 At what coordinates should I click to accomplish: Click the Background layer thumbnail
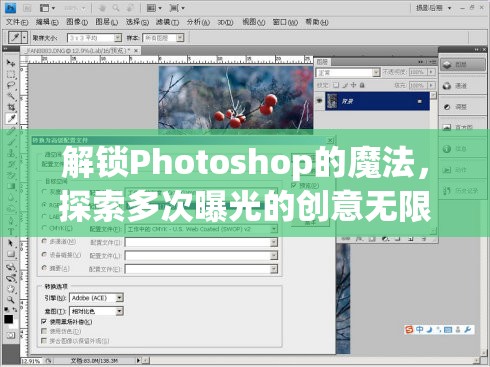click(x=332, y=101)
